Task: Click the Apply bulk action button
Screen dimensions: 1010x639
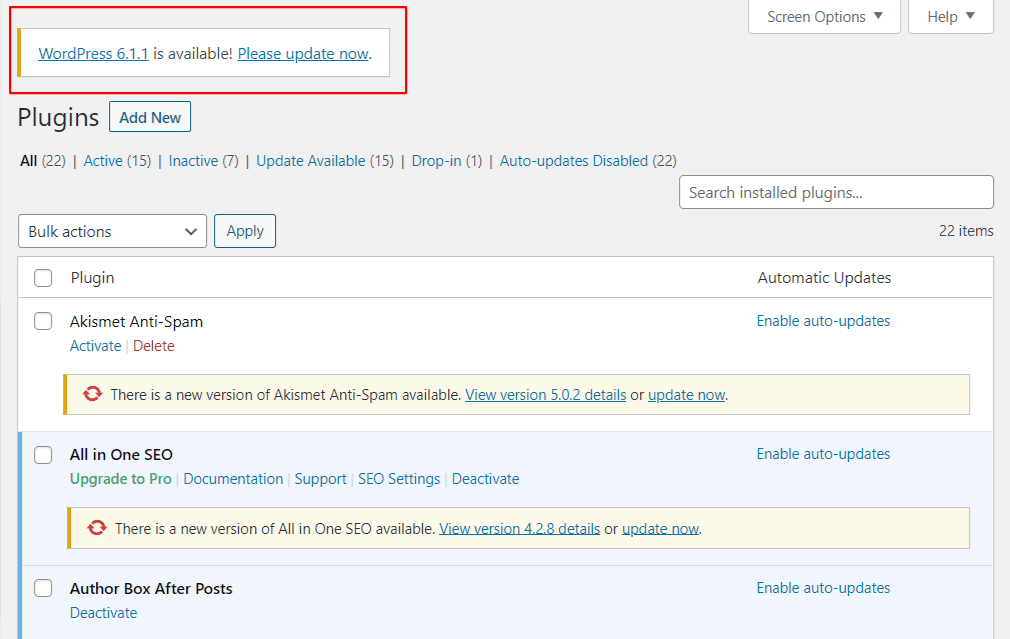Action: (x=245, y=231)
